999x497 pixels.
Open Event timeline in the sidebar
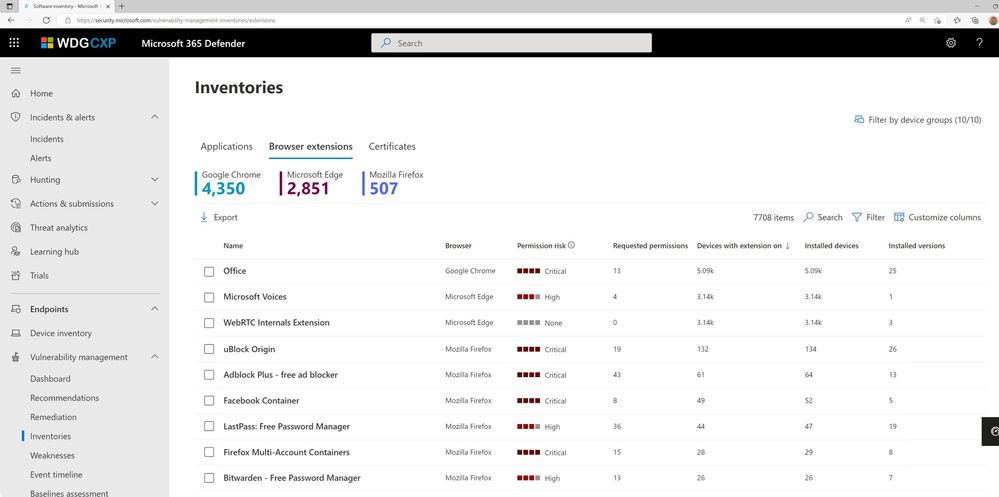55,475
